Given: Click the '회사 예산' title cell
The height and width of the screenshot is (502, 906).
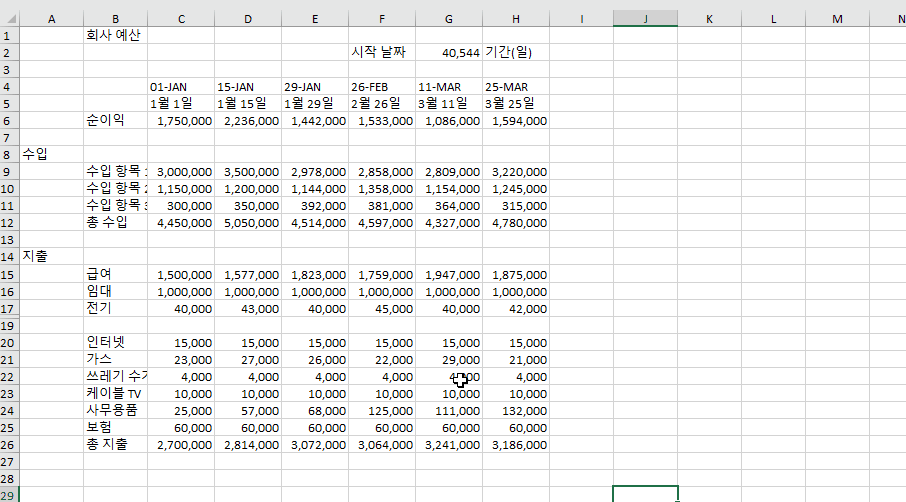Looking at the screenshot, I should click(115, 35).
